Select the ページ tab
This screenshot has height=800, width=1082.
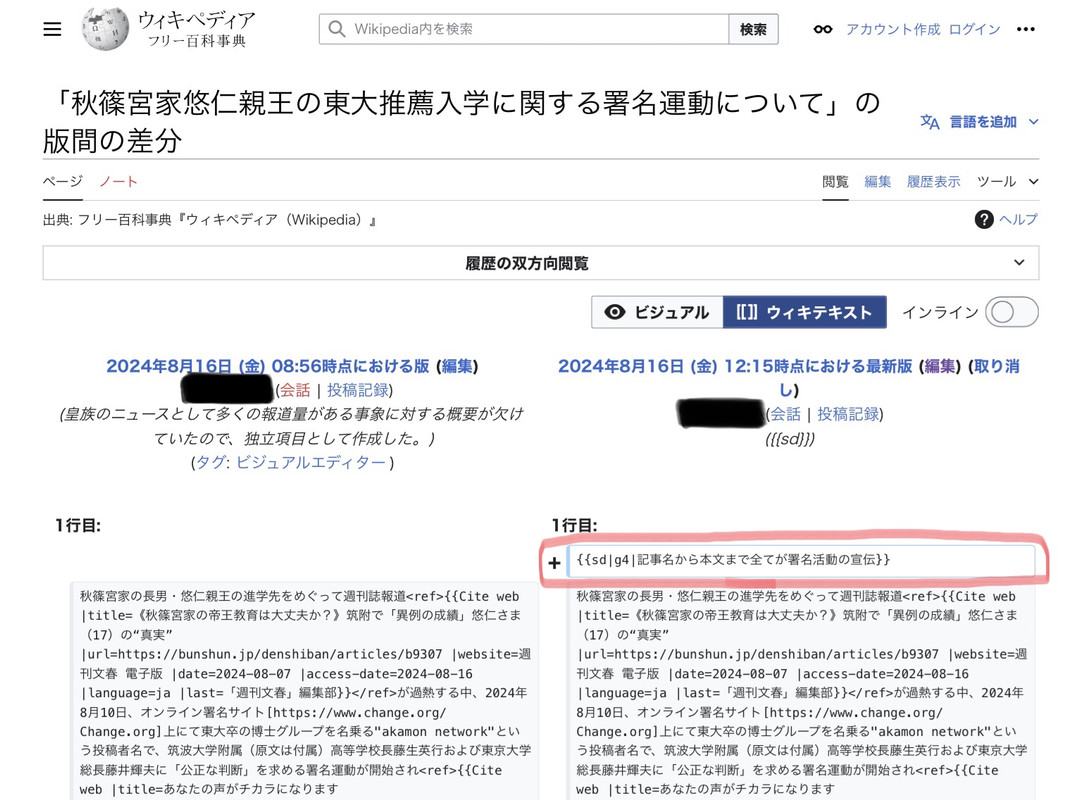pyautogui.click(x=63, y=182)
